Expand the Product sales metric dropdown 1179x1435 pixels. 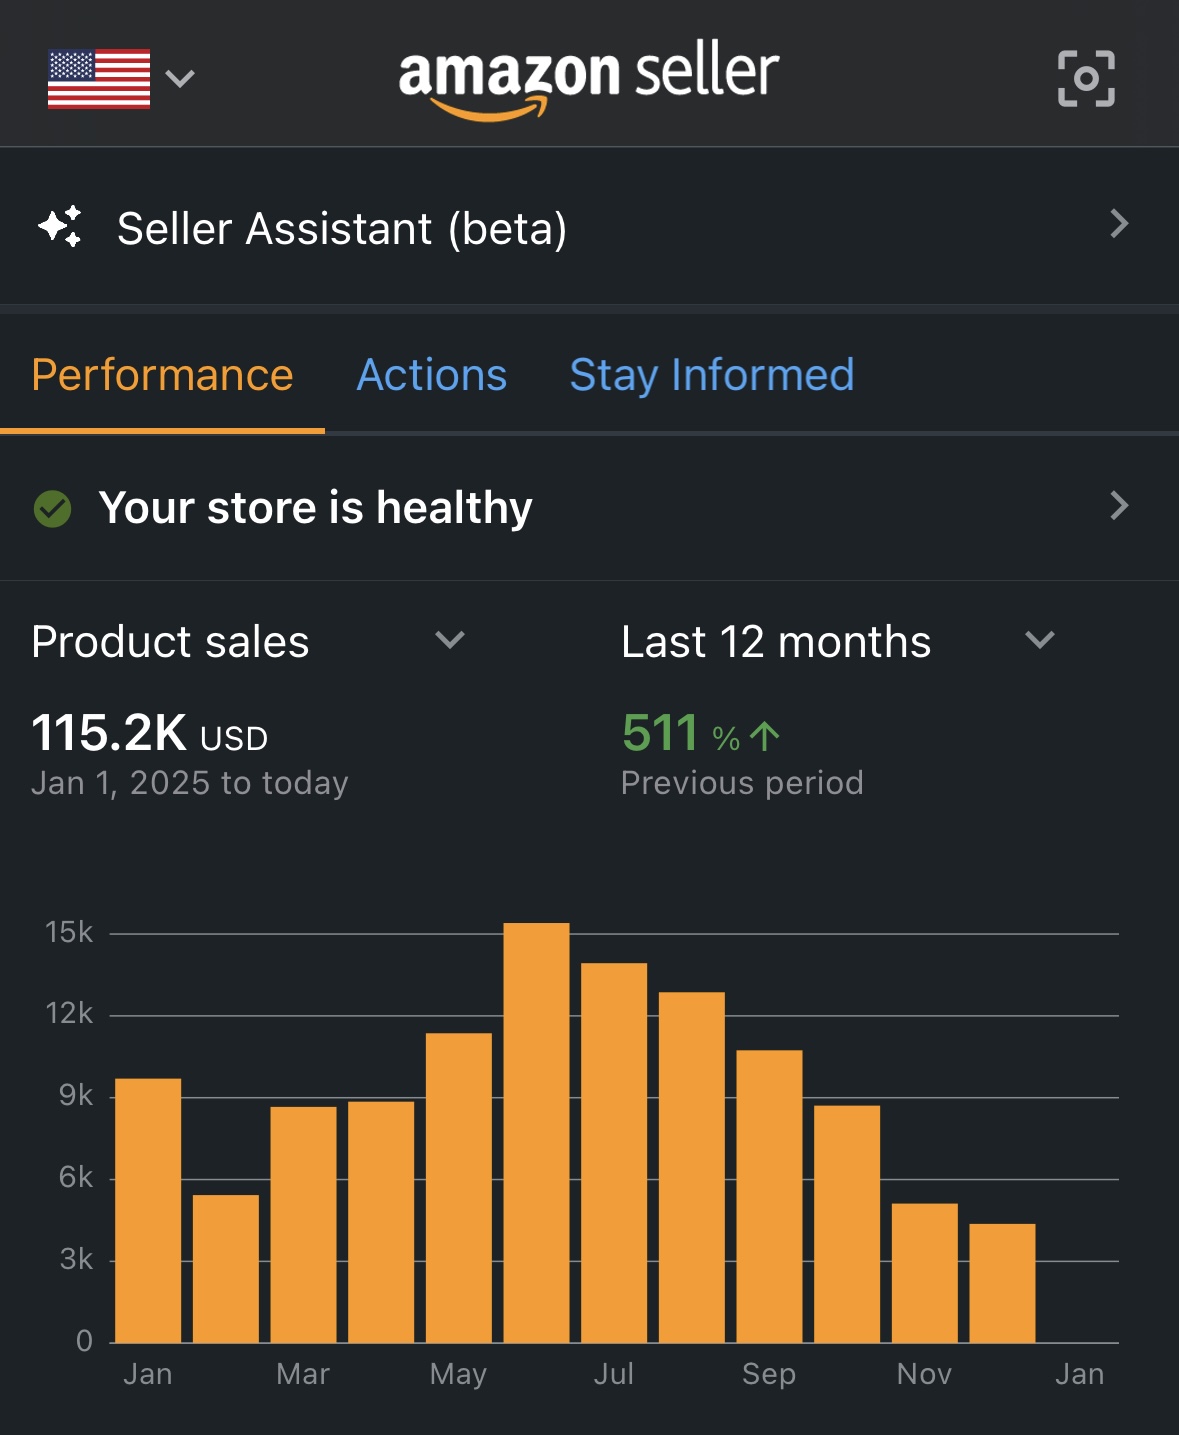pos(450,640)
